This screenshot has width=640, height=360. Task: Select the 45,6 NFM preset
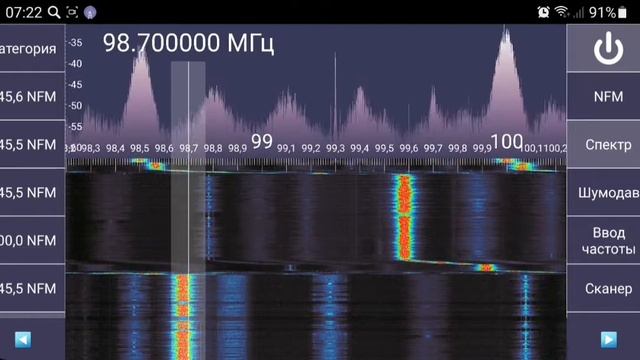point(32,96)
